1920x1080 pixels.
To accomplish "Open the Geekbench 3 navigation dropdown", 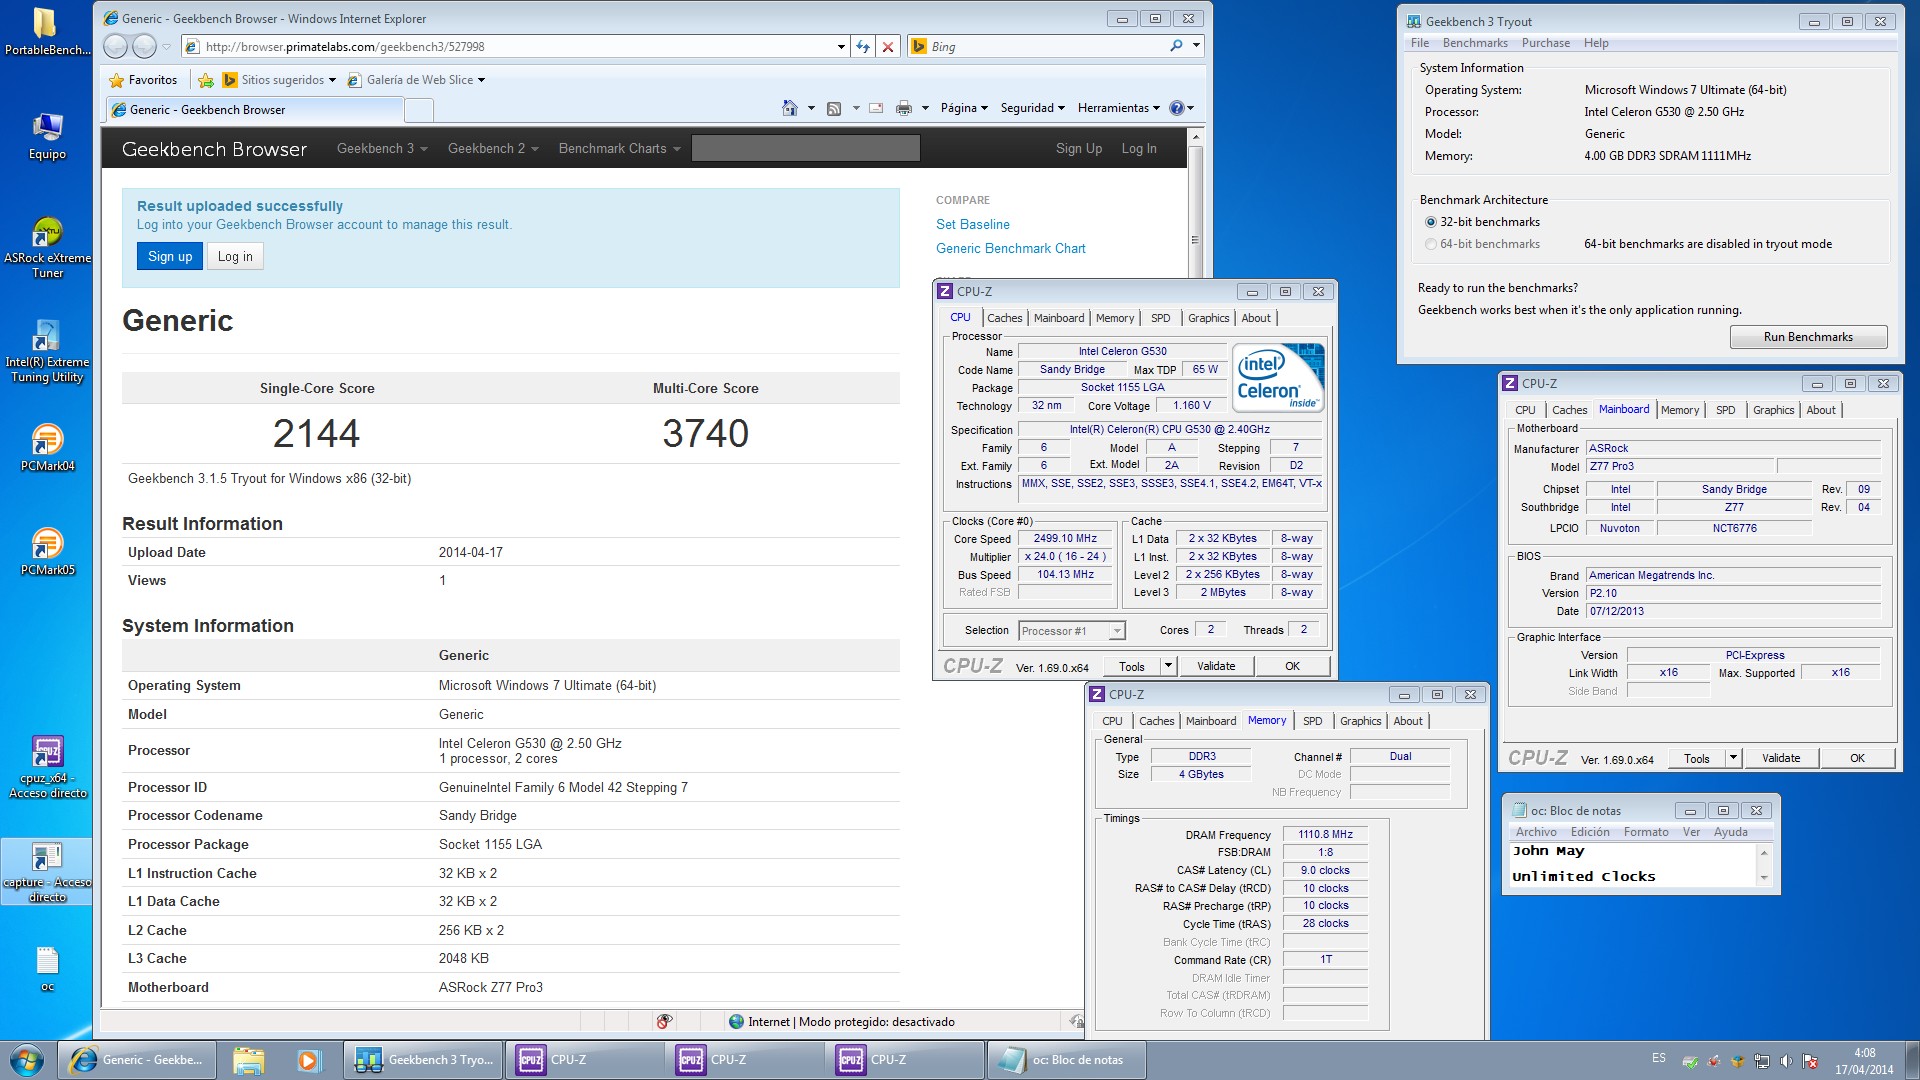I will pos(382,148).
